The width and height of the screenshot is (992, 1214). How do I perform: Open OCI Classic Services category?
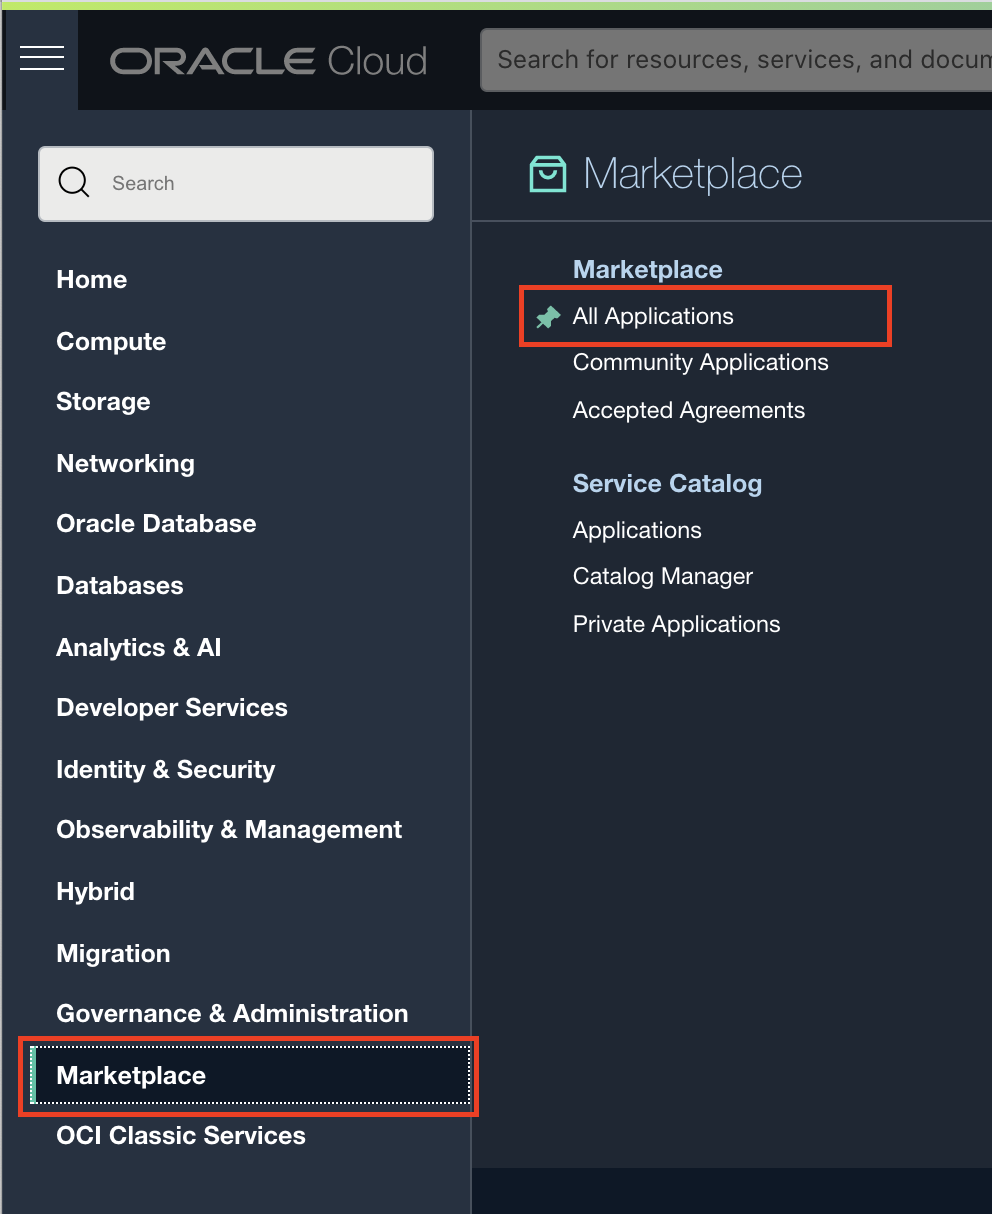pyautogui.click(x=181, y=1136)
